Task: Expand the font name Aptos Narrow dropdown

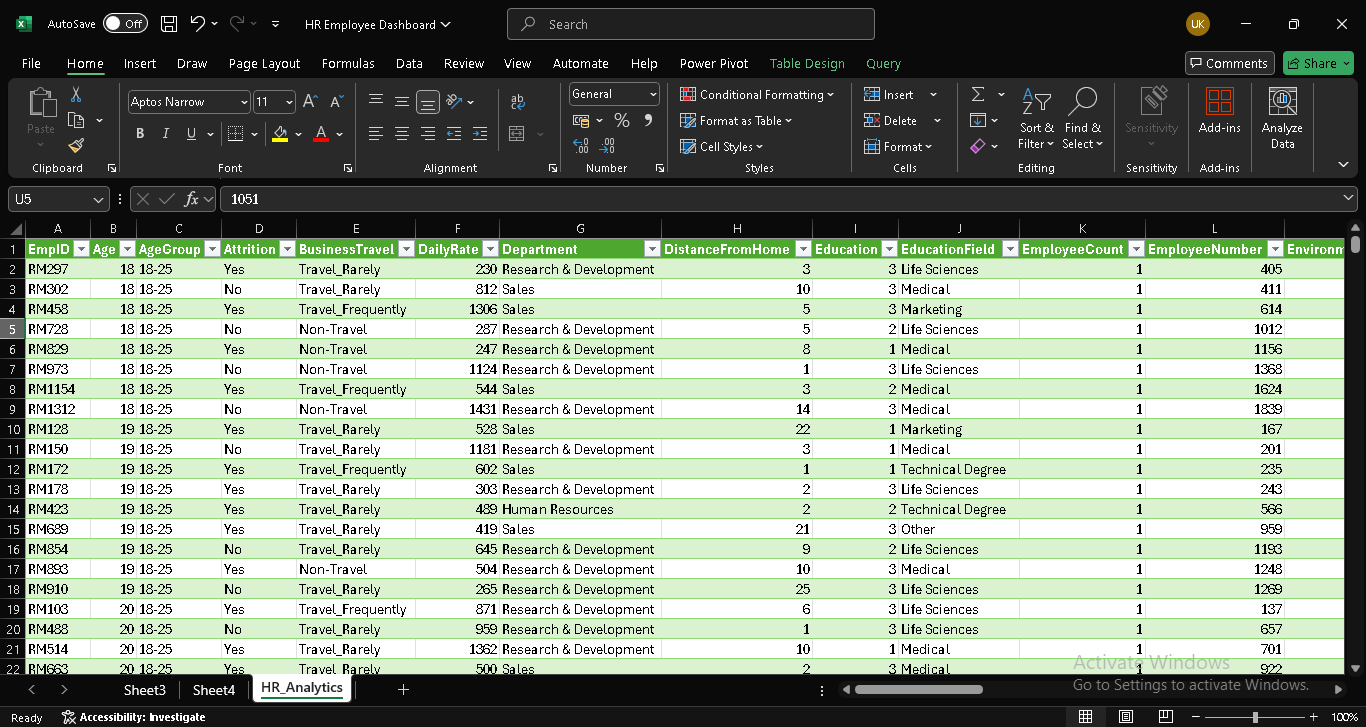Action: [244, 102]
